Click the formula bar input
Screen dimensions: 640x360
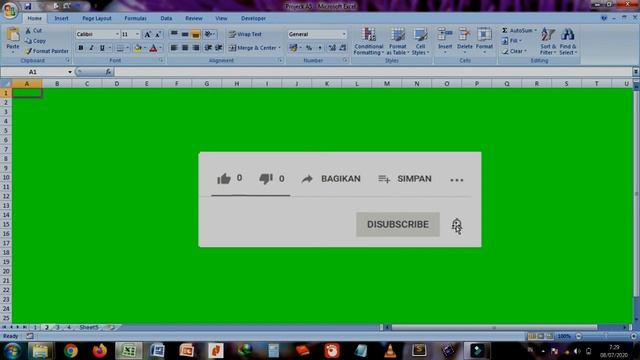(372, 72)
